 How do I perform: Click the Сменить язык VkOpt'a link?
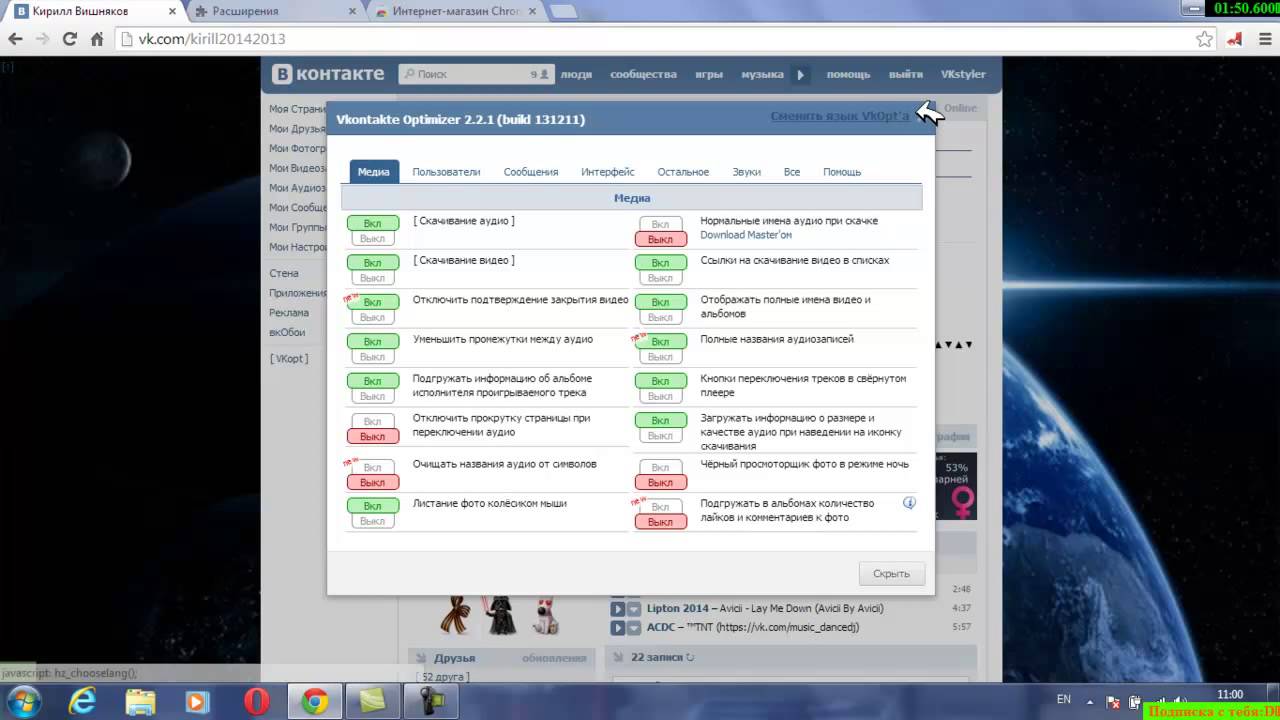click(840, 116)
